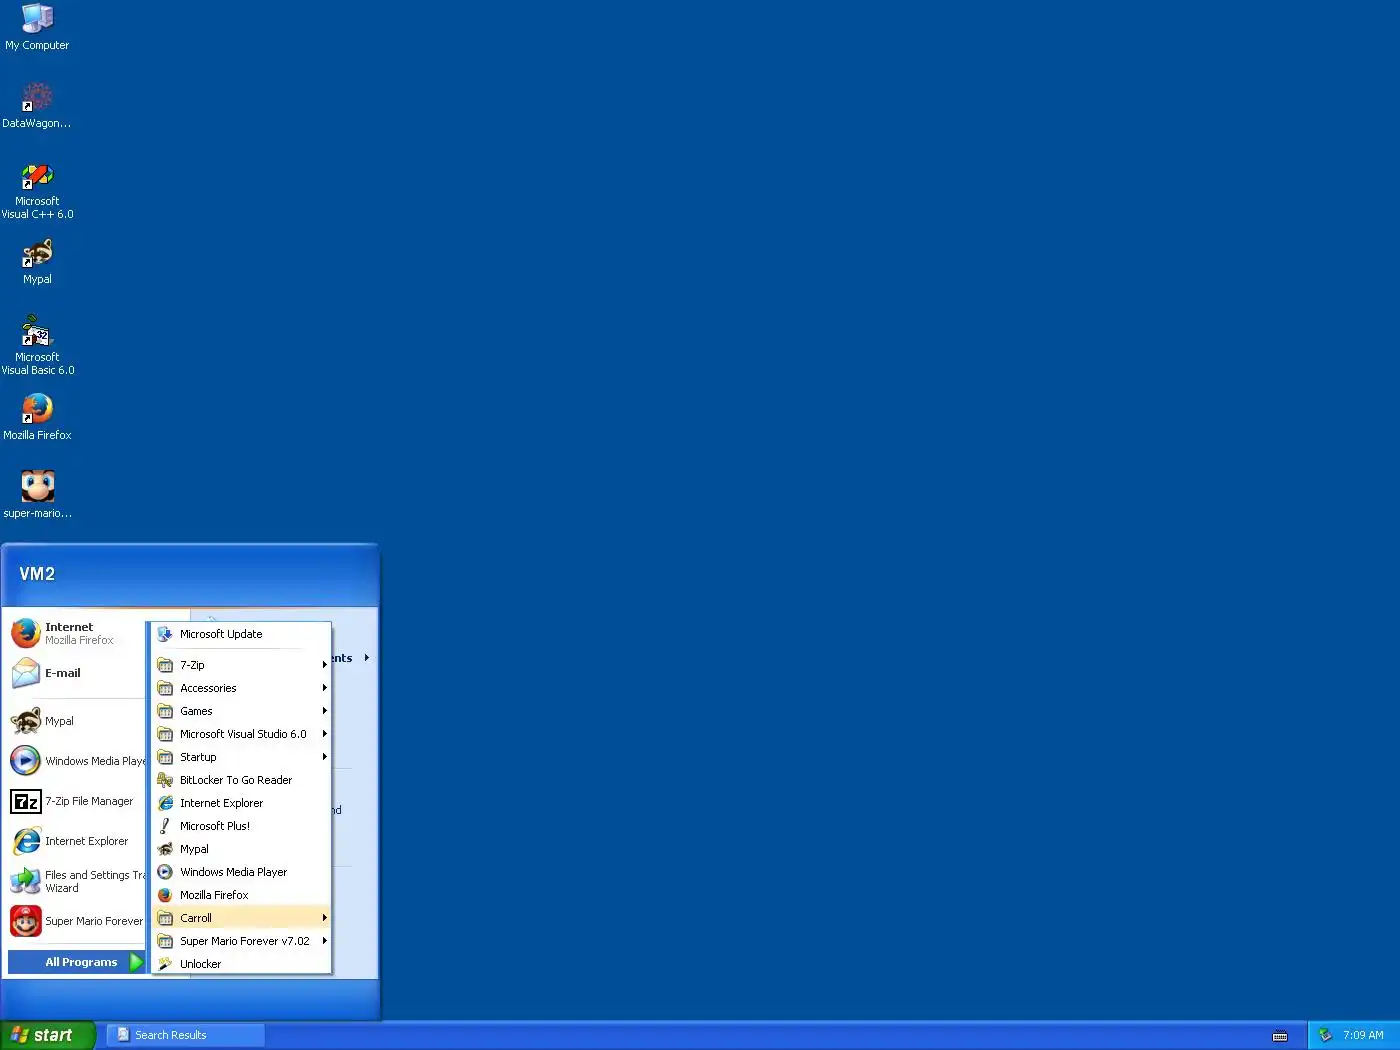Click the Mypal raccoon icon in pinned list

(x=26, y=721)
